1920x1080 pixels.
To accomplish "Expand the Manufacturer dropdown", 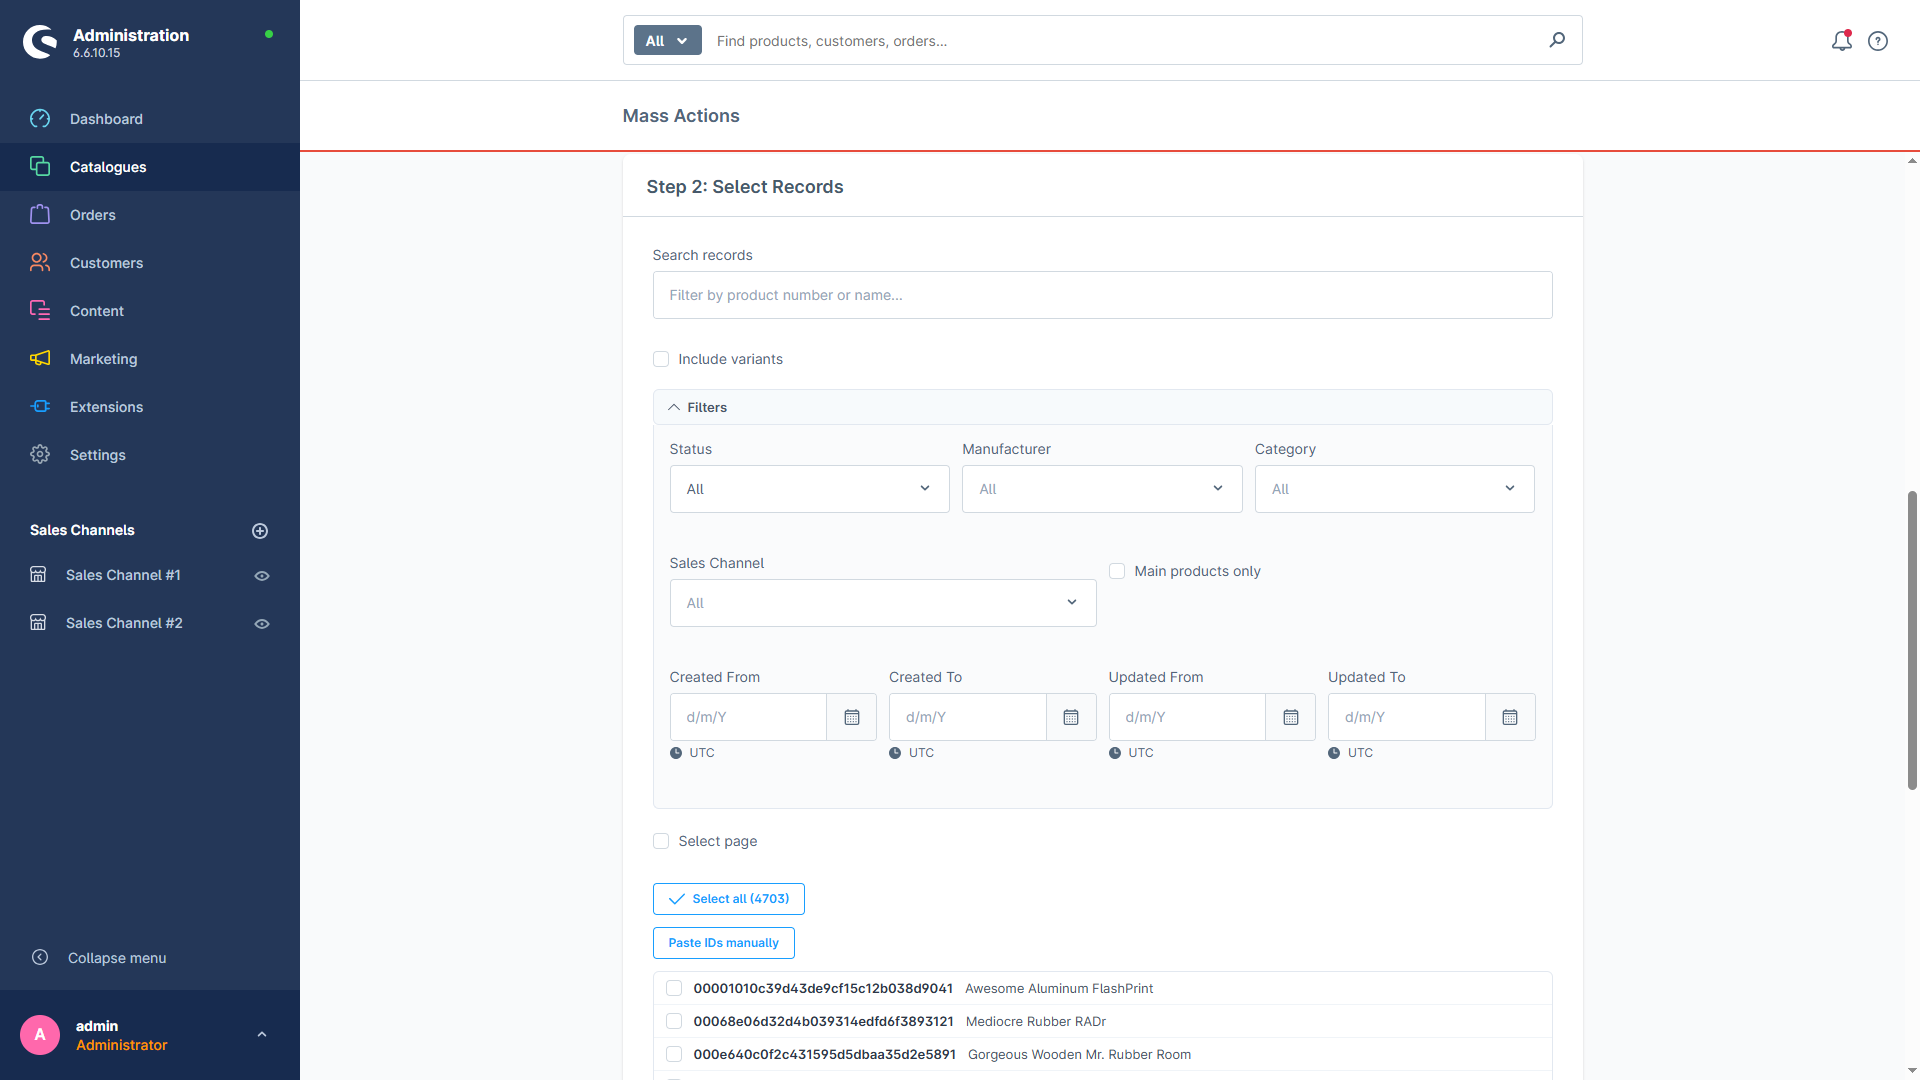I will (1102, 489).
